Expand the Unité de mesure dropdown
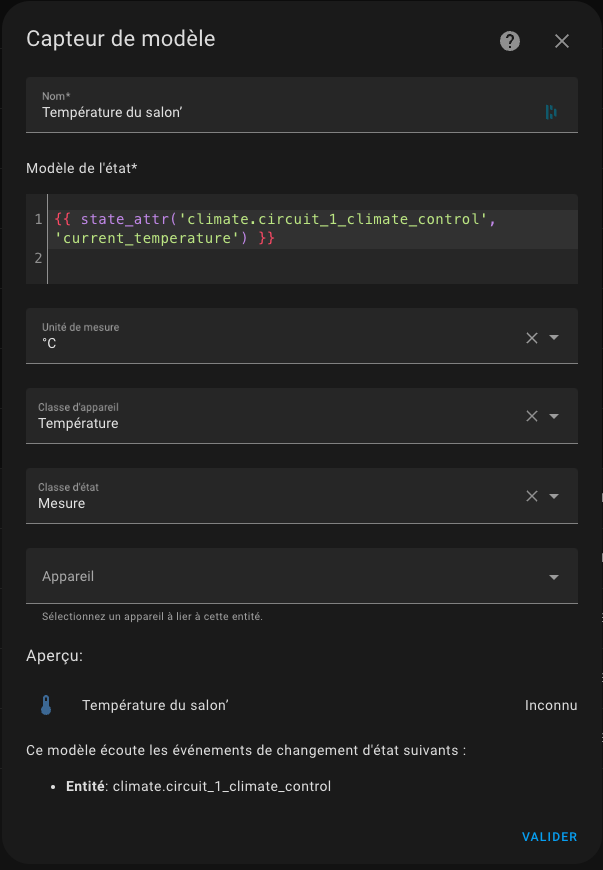The image size is (603, 870). pyautogui.click(x=554, y=337)
